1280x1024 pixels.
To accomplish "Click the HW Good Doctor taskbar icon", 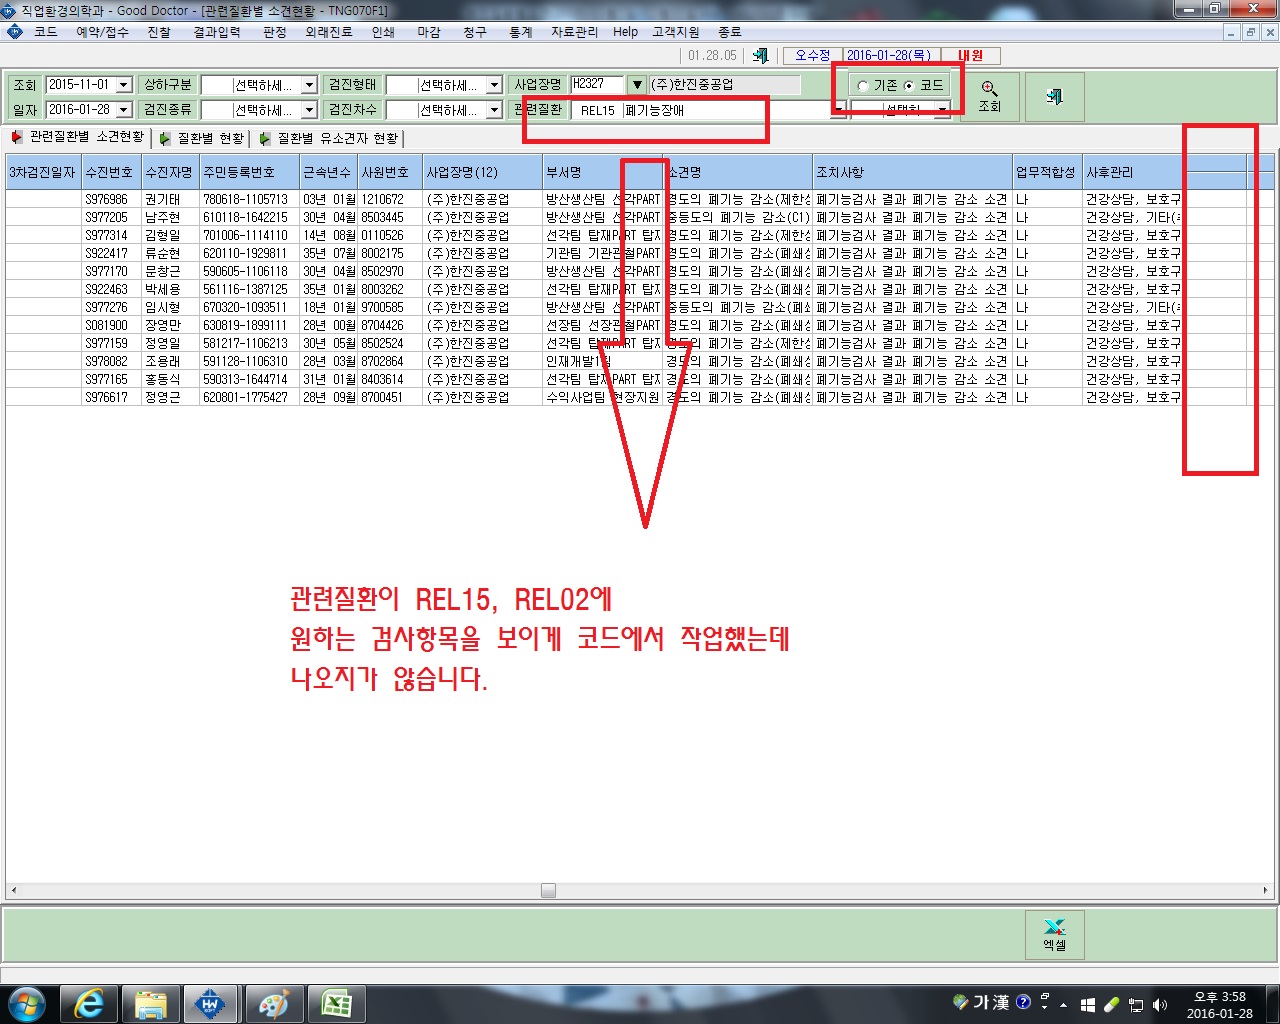I will pos(211,1004).
